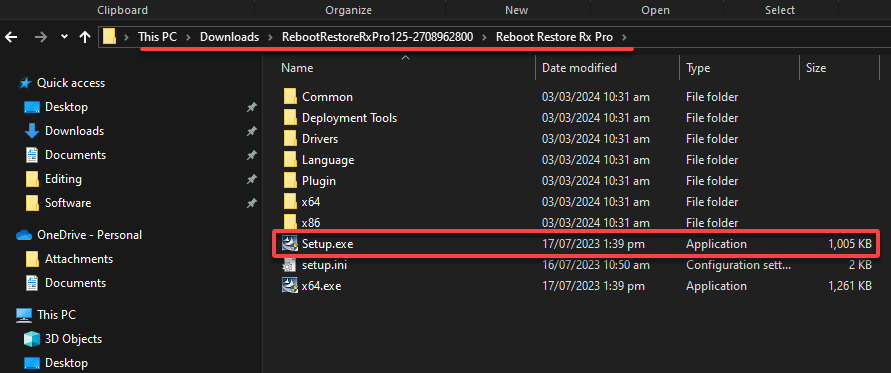This screenshot has height=373, width=891.
Task: Open Downloads in Quick access
Action: 74,131
